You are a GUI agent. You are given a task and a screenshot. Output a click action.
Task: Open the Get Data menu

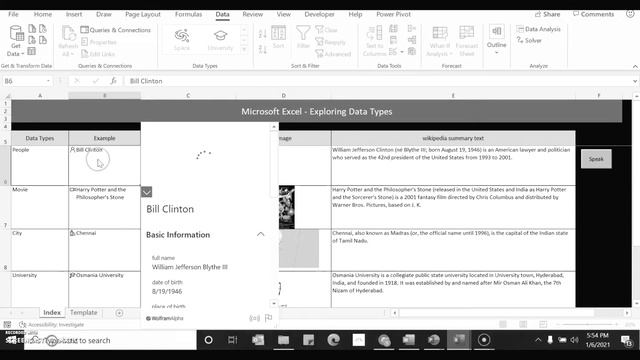tap(16, 41)
